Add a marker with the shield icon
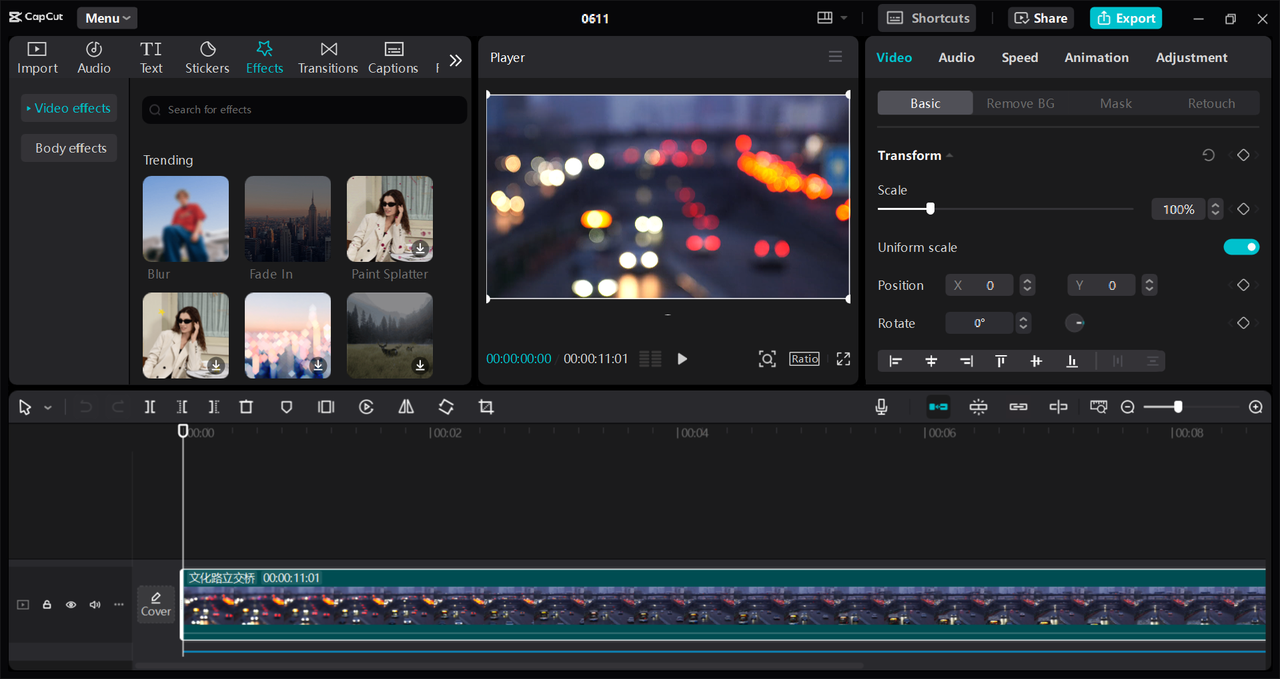 click(286, 407)
